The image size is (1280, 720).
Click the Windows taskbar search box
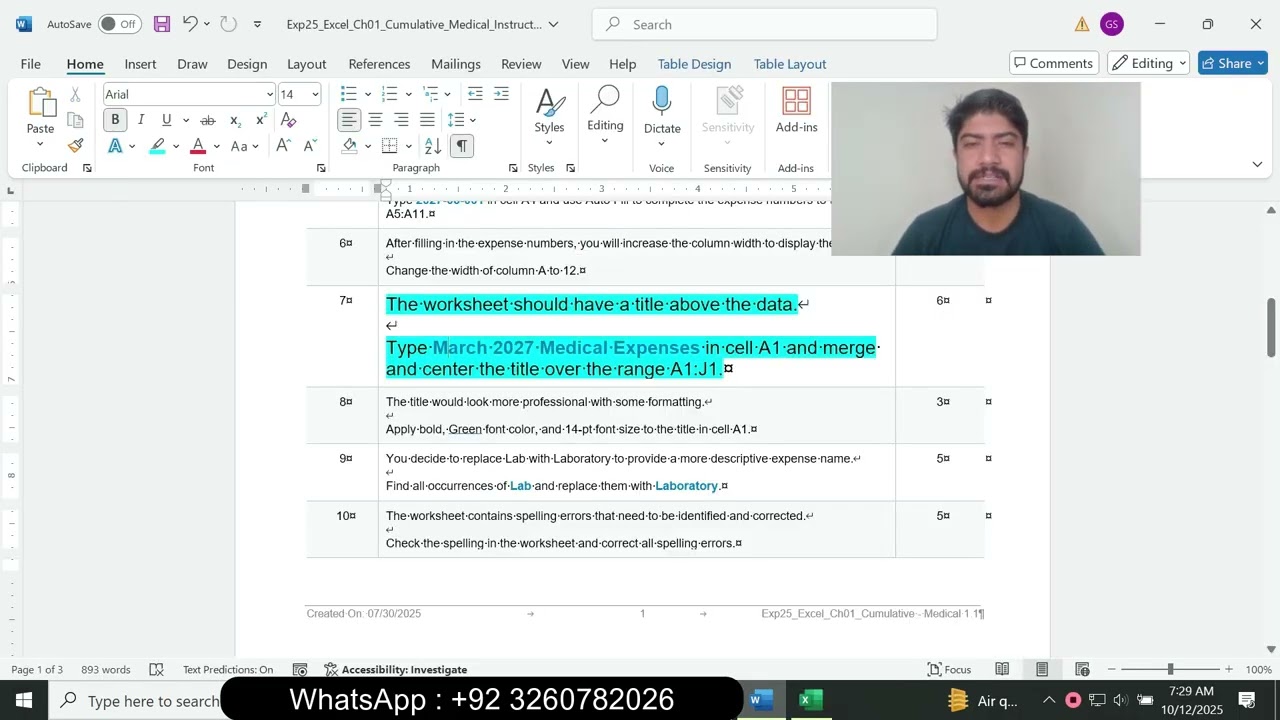click(x=135, y=700)
